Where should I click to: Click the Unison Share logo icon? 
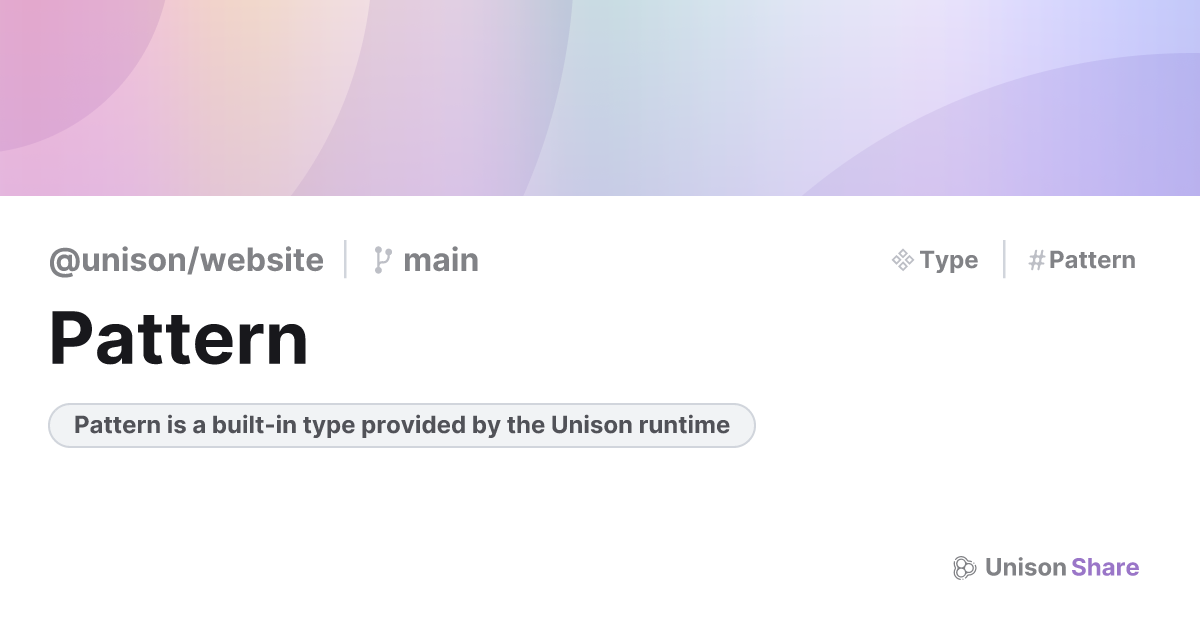coord(964,568)
